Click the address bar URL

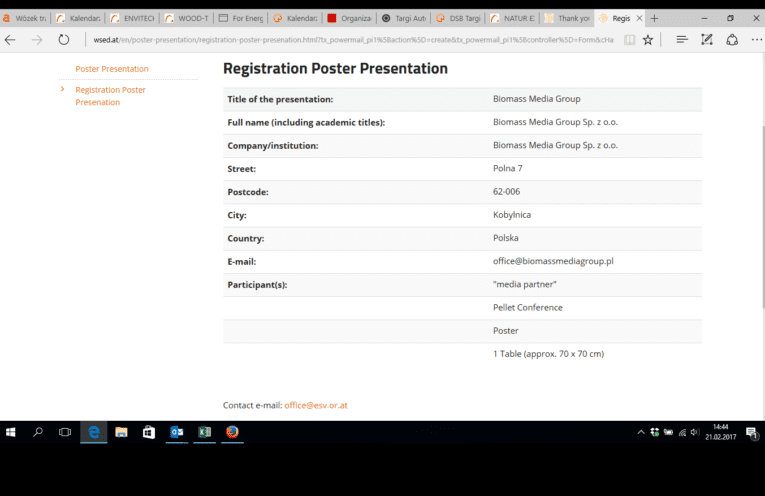353,40
